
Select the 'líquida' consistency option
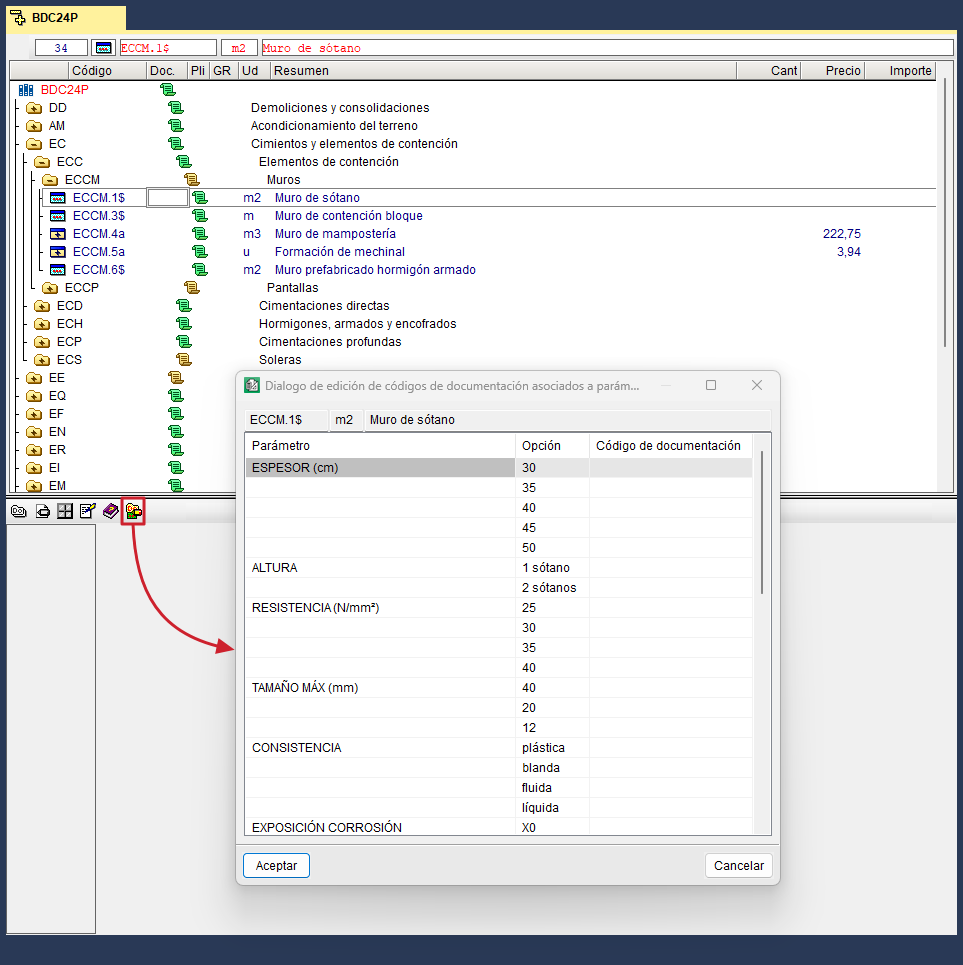click(x=498, y=807)
